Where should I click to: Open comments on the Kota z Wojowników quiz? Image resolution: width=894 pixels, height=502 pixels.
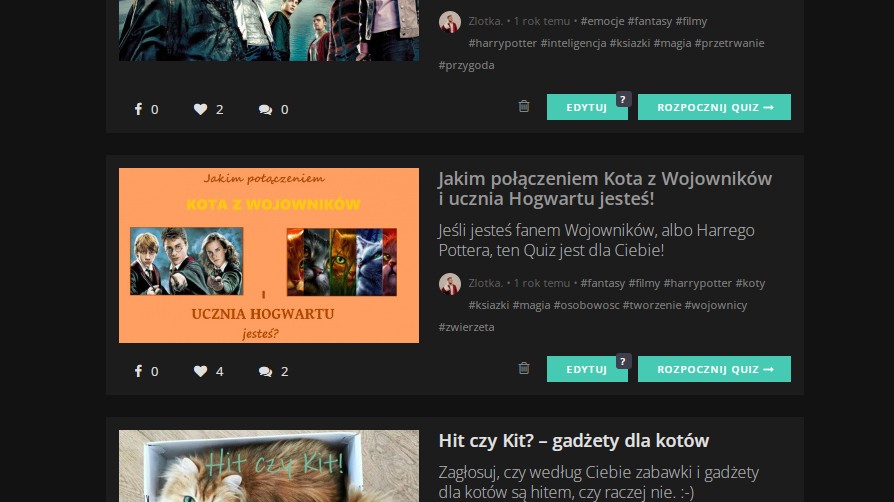tap(265, 371)
